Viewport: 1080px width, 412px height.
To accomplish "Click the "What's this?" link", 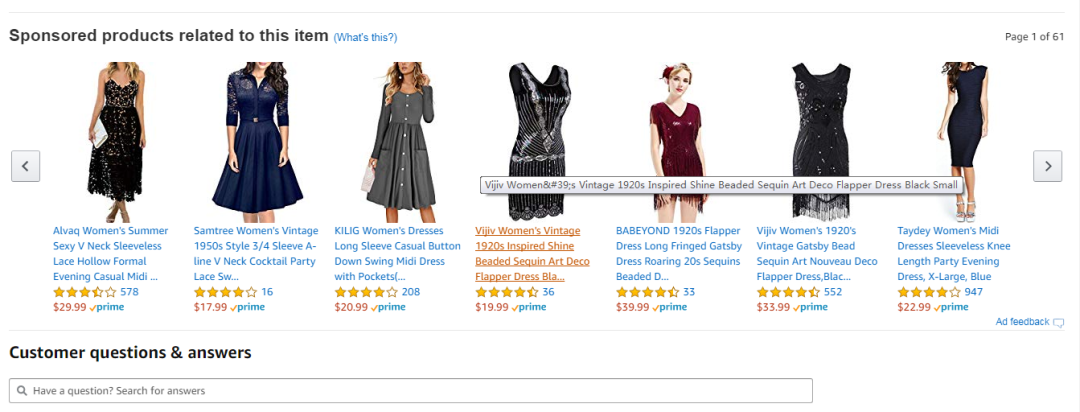I will coord(365,38).
